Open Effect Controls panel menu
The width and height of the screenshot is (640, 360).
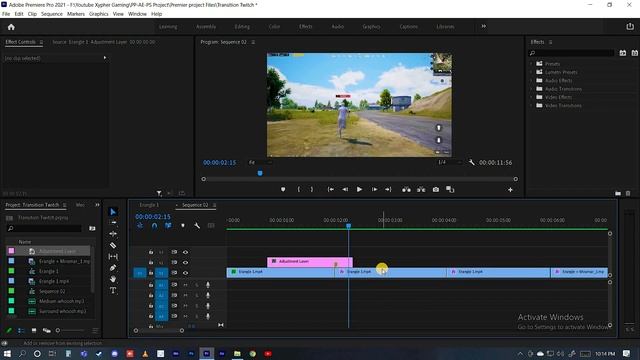pos(41,42)
